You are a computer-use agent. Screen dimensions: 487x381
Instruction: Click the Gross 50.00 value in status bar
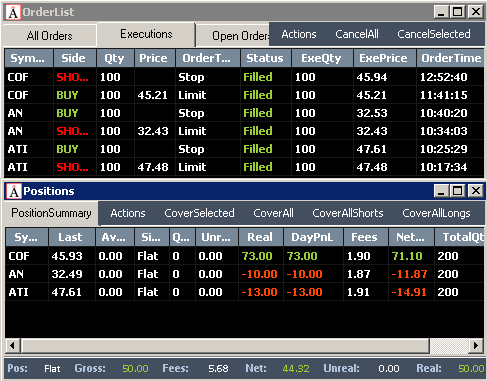click(x=135, y=369)
